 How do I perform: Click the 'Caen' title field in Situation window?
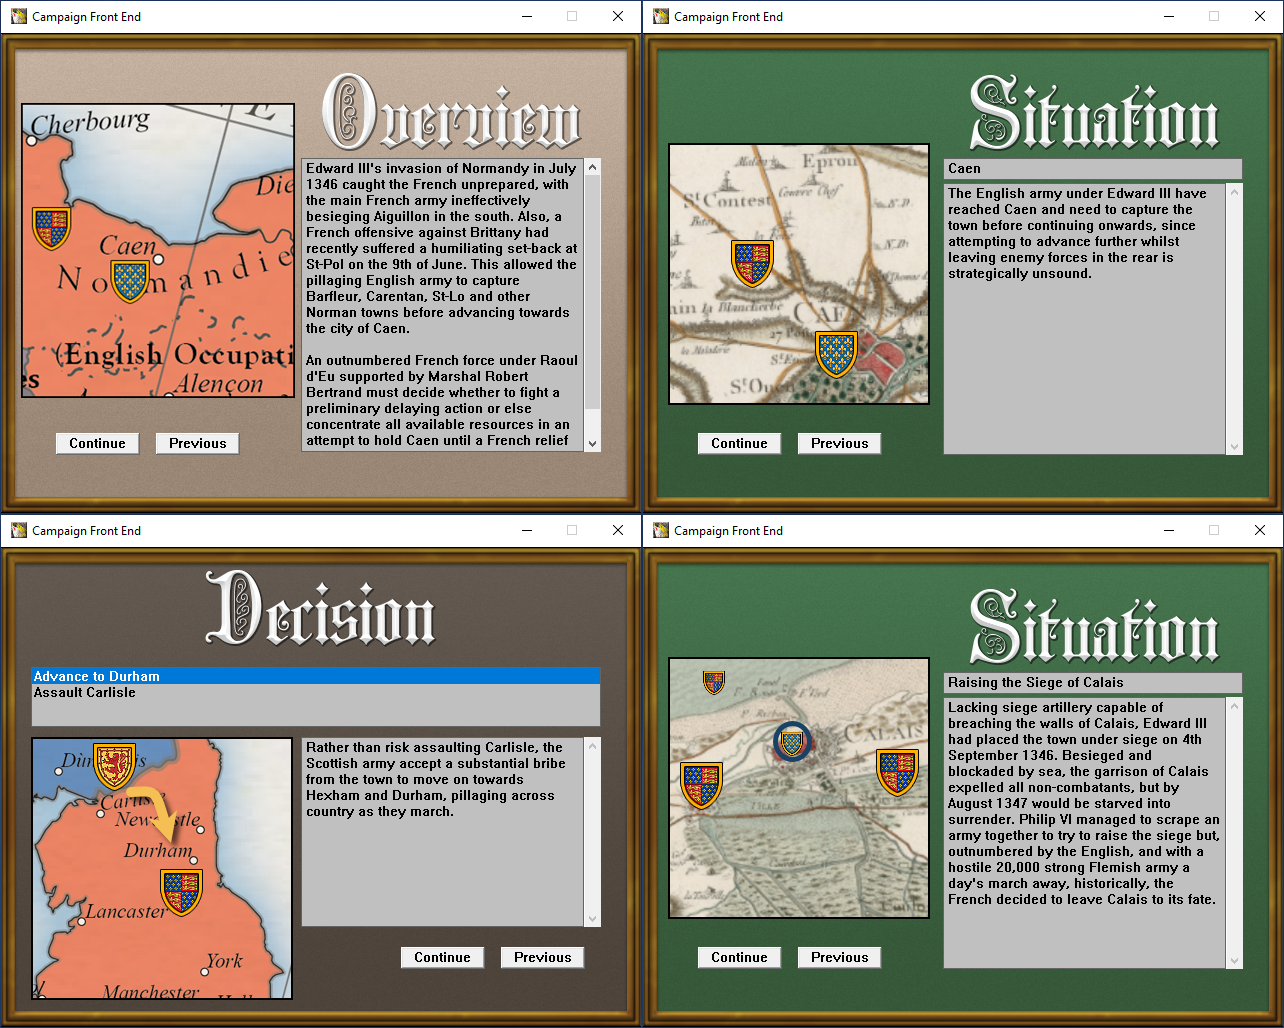(1093, 169)
